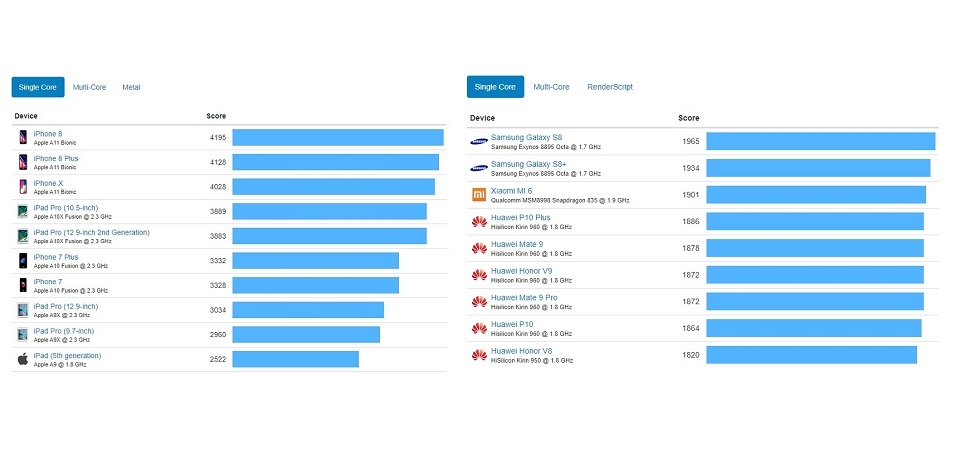Click the score value 1901
Image resolution: width=960 pixels, height=471 pixels.
(x=691, y=195)
